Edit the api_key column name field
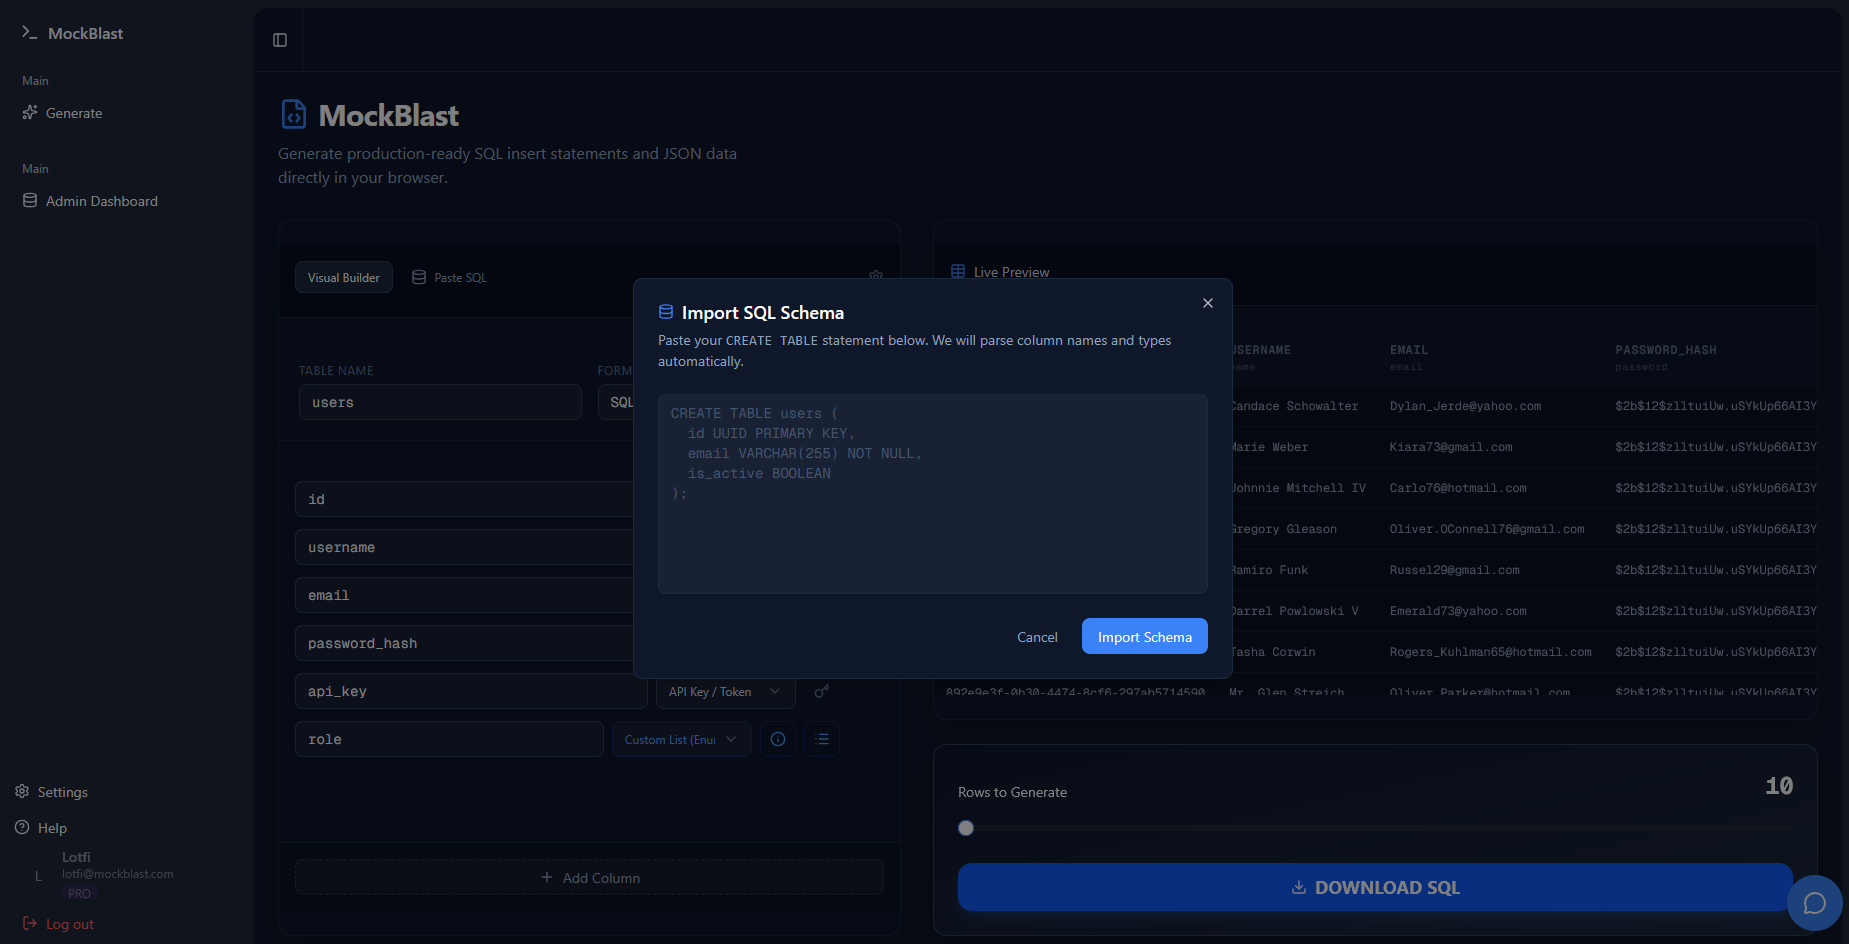 (471, 691)
